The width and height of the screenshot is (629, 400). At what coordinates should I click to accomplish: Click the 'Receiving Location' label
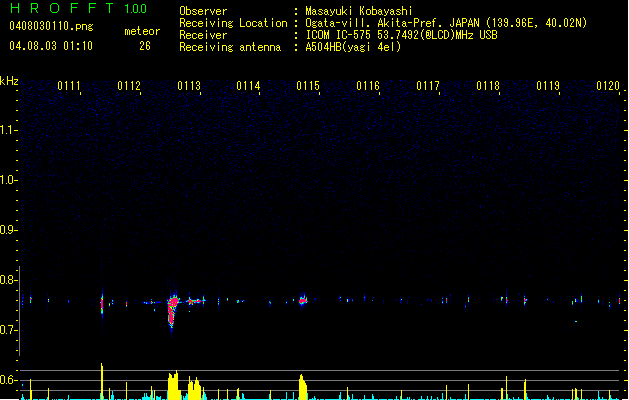233,23
